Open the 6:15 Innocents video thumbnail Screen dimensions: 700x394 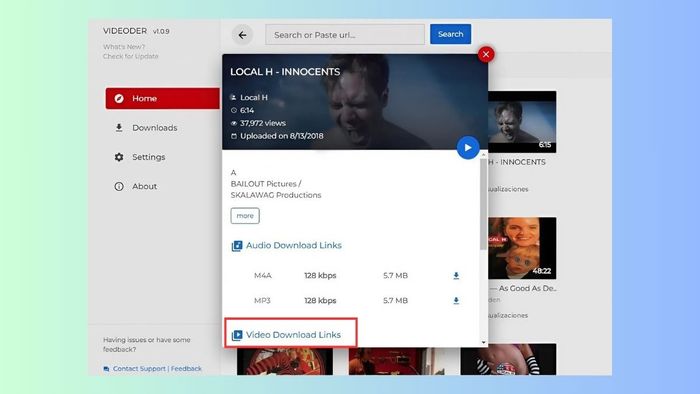522,122
